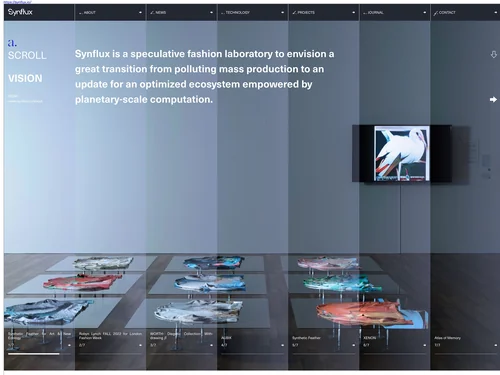The height and width of the screenshot is (375, 500).
Task: Click the URL at top-left corner
Action: click(18, 2)
